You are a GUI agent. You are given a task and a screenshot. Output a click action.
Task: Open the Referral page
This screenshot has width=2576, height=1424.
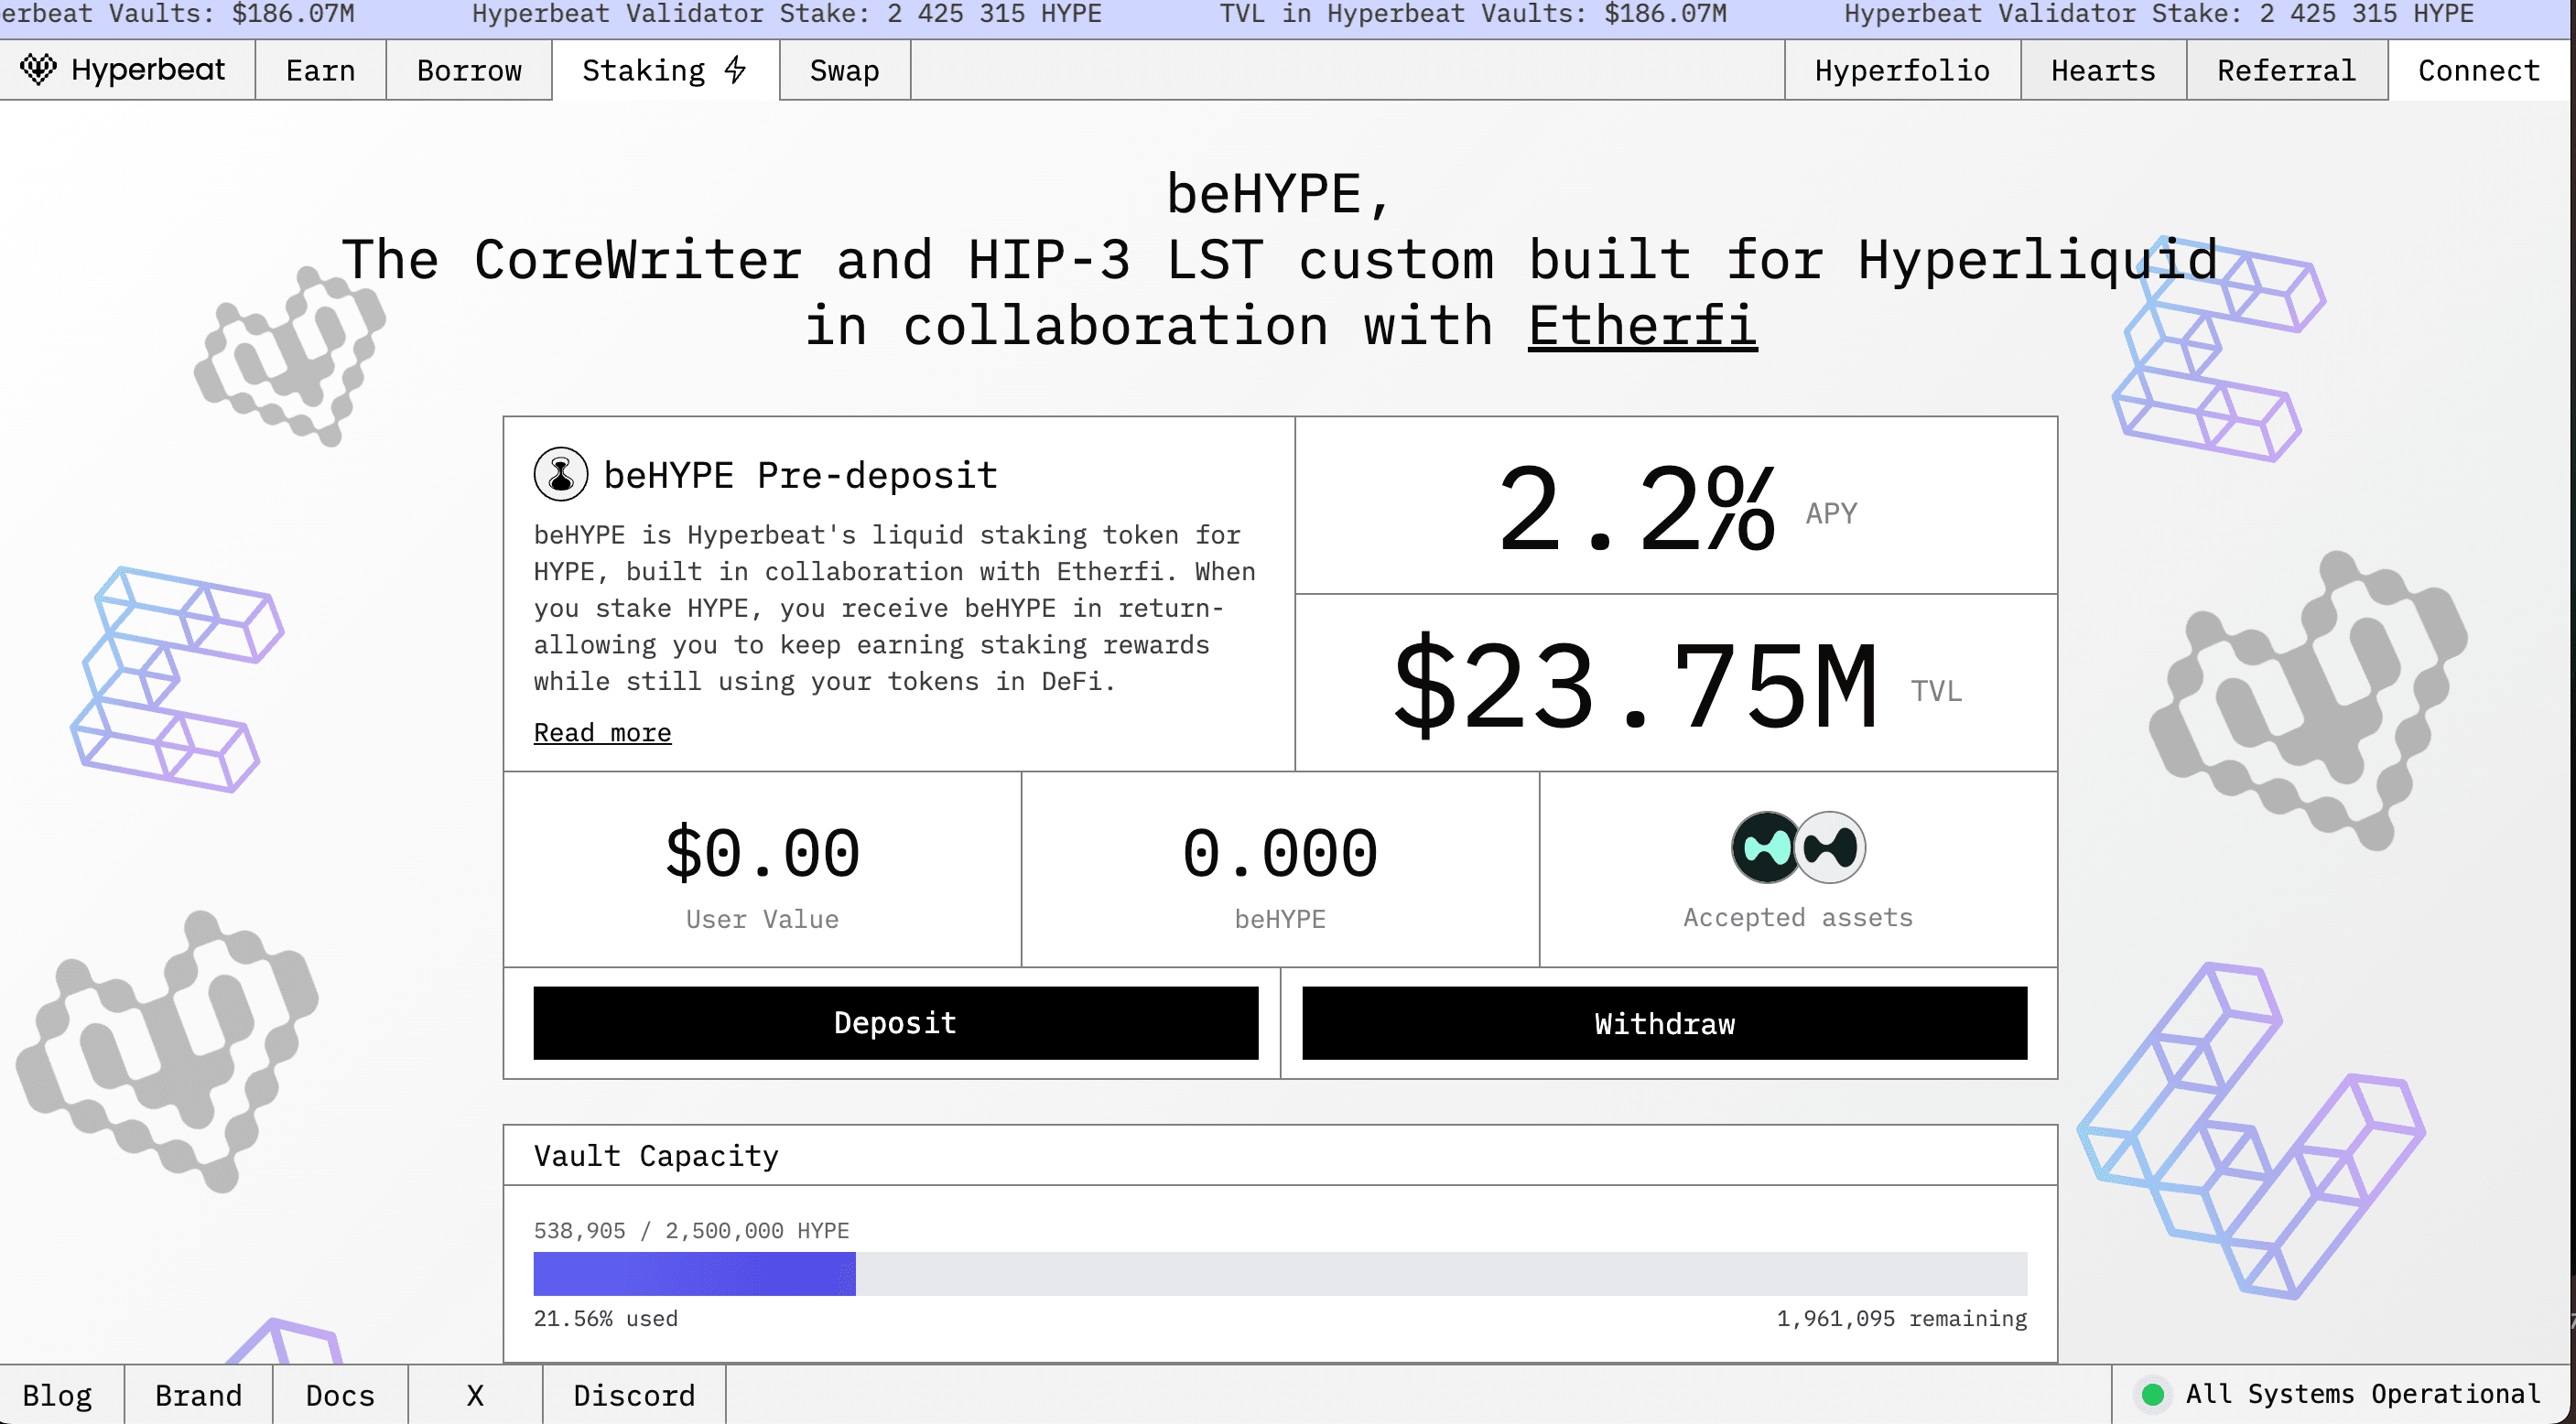pyautogui.click(x=2287, y=70)
